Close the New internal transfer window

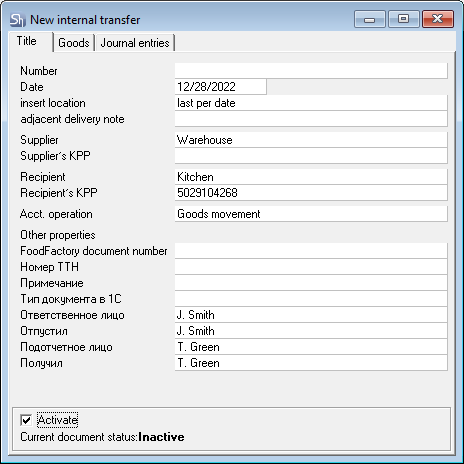pyautogui.click(x=438, y=19)
